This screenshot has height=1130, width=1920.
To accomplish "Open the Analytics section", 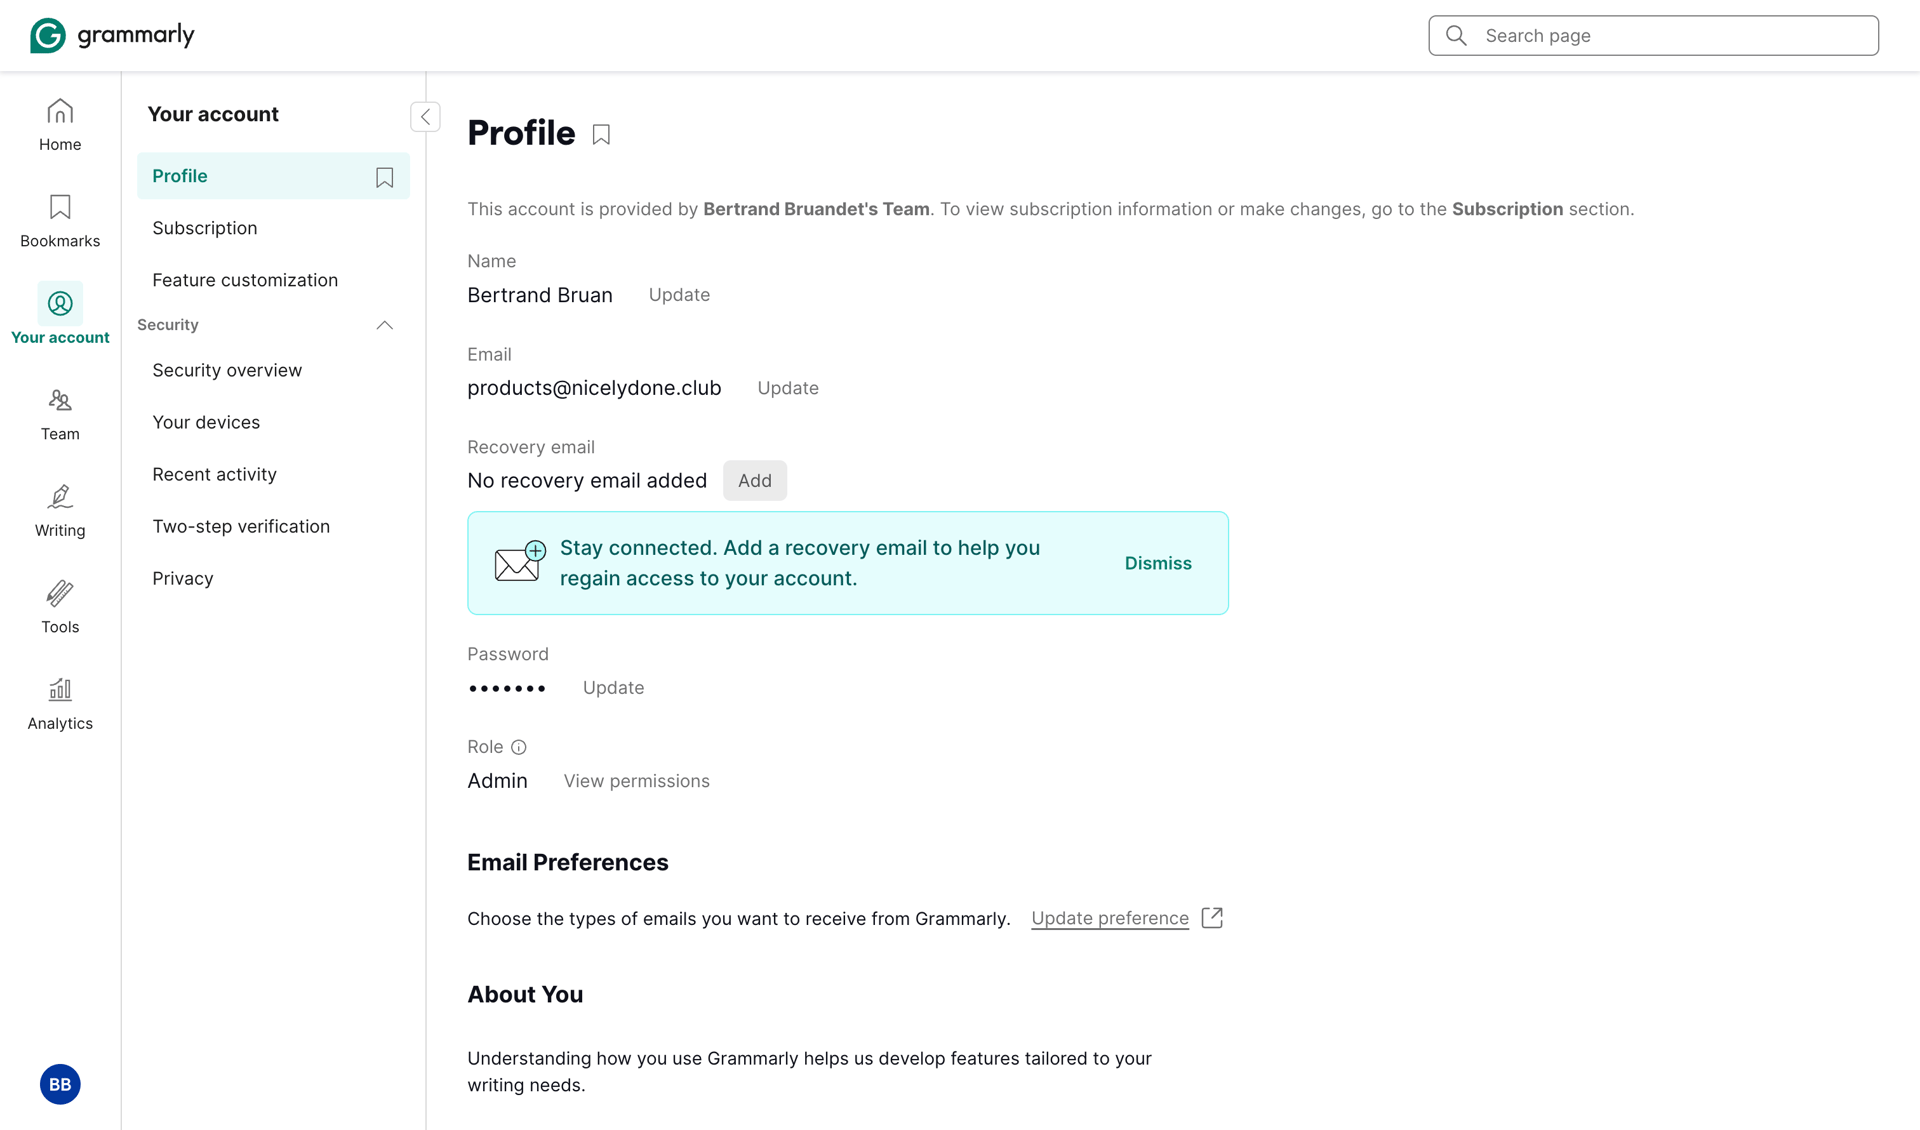I will tap(59, 703).
